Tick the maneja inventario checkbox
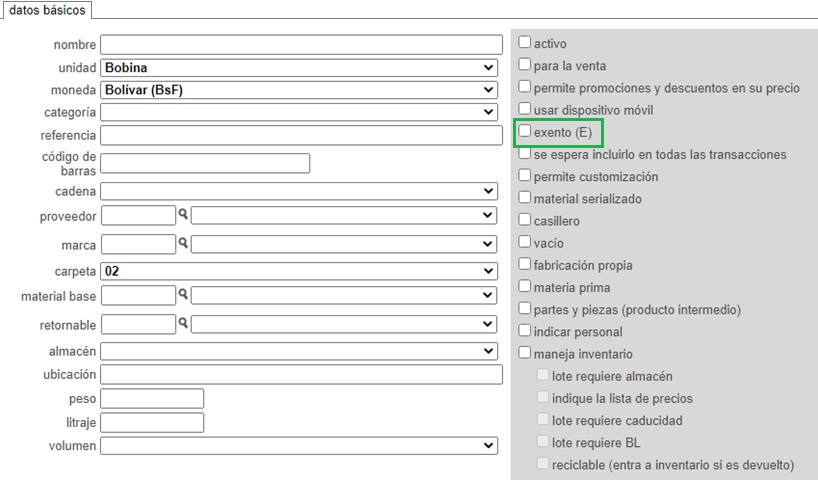This screenshot has height=480, width=818. coord(524,353)
